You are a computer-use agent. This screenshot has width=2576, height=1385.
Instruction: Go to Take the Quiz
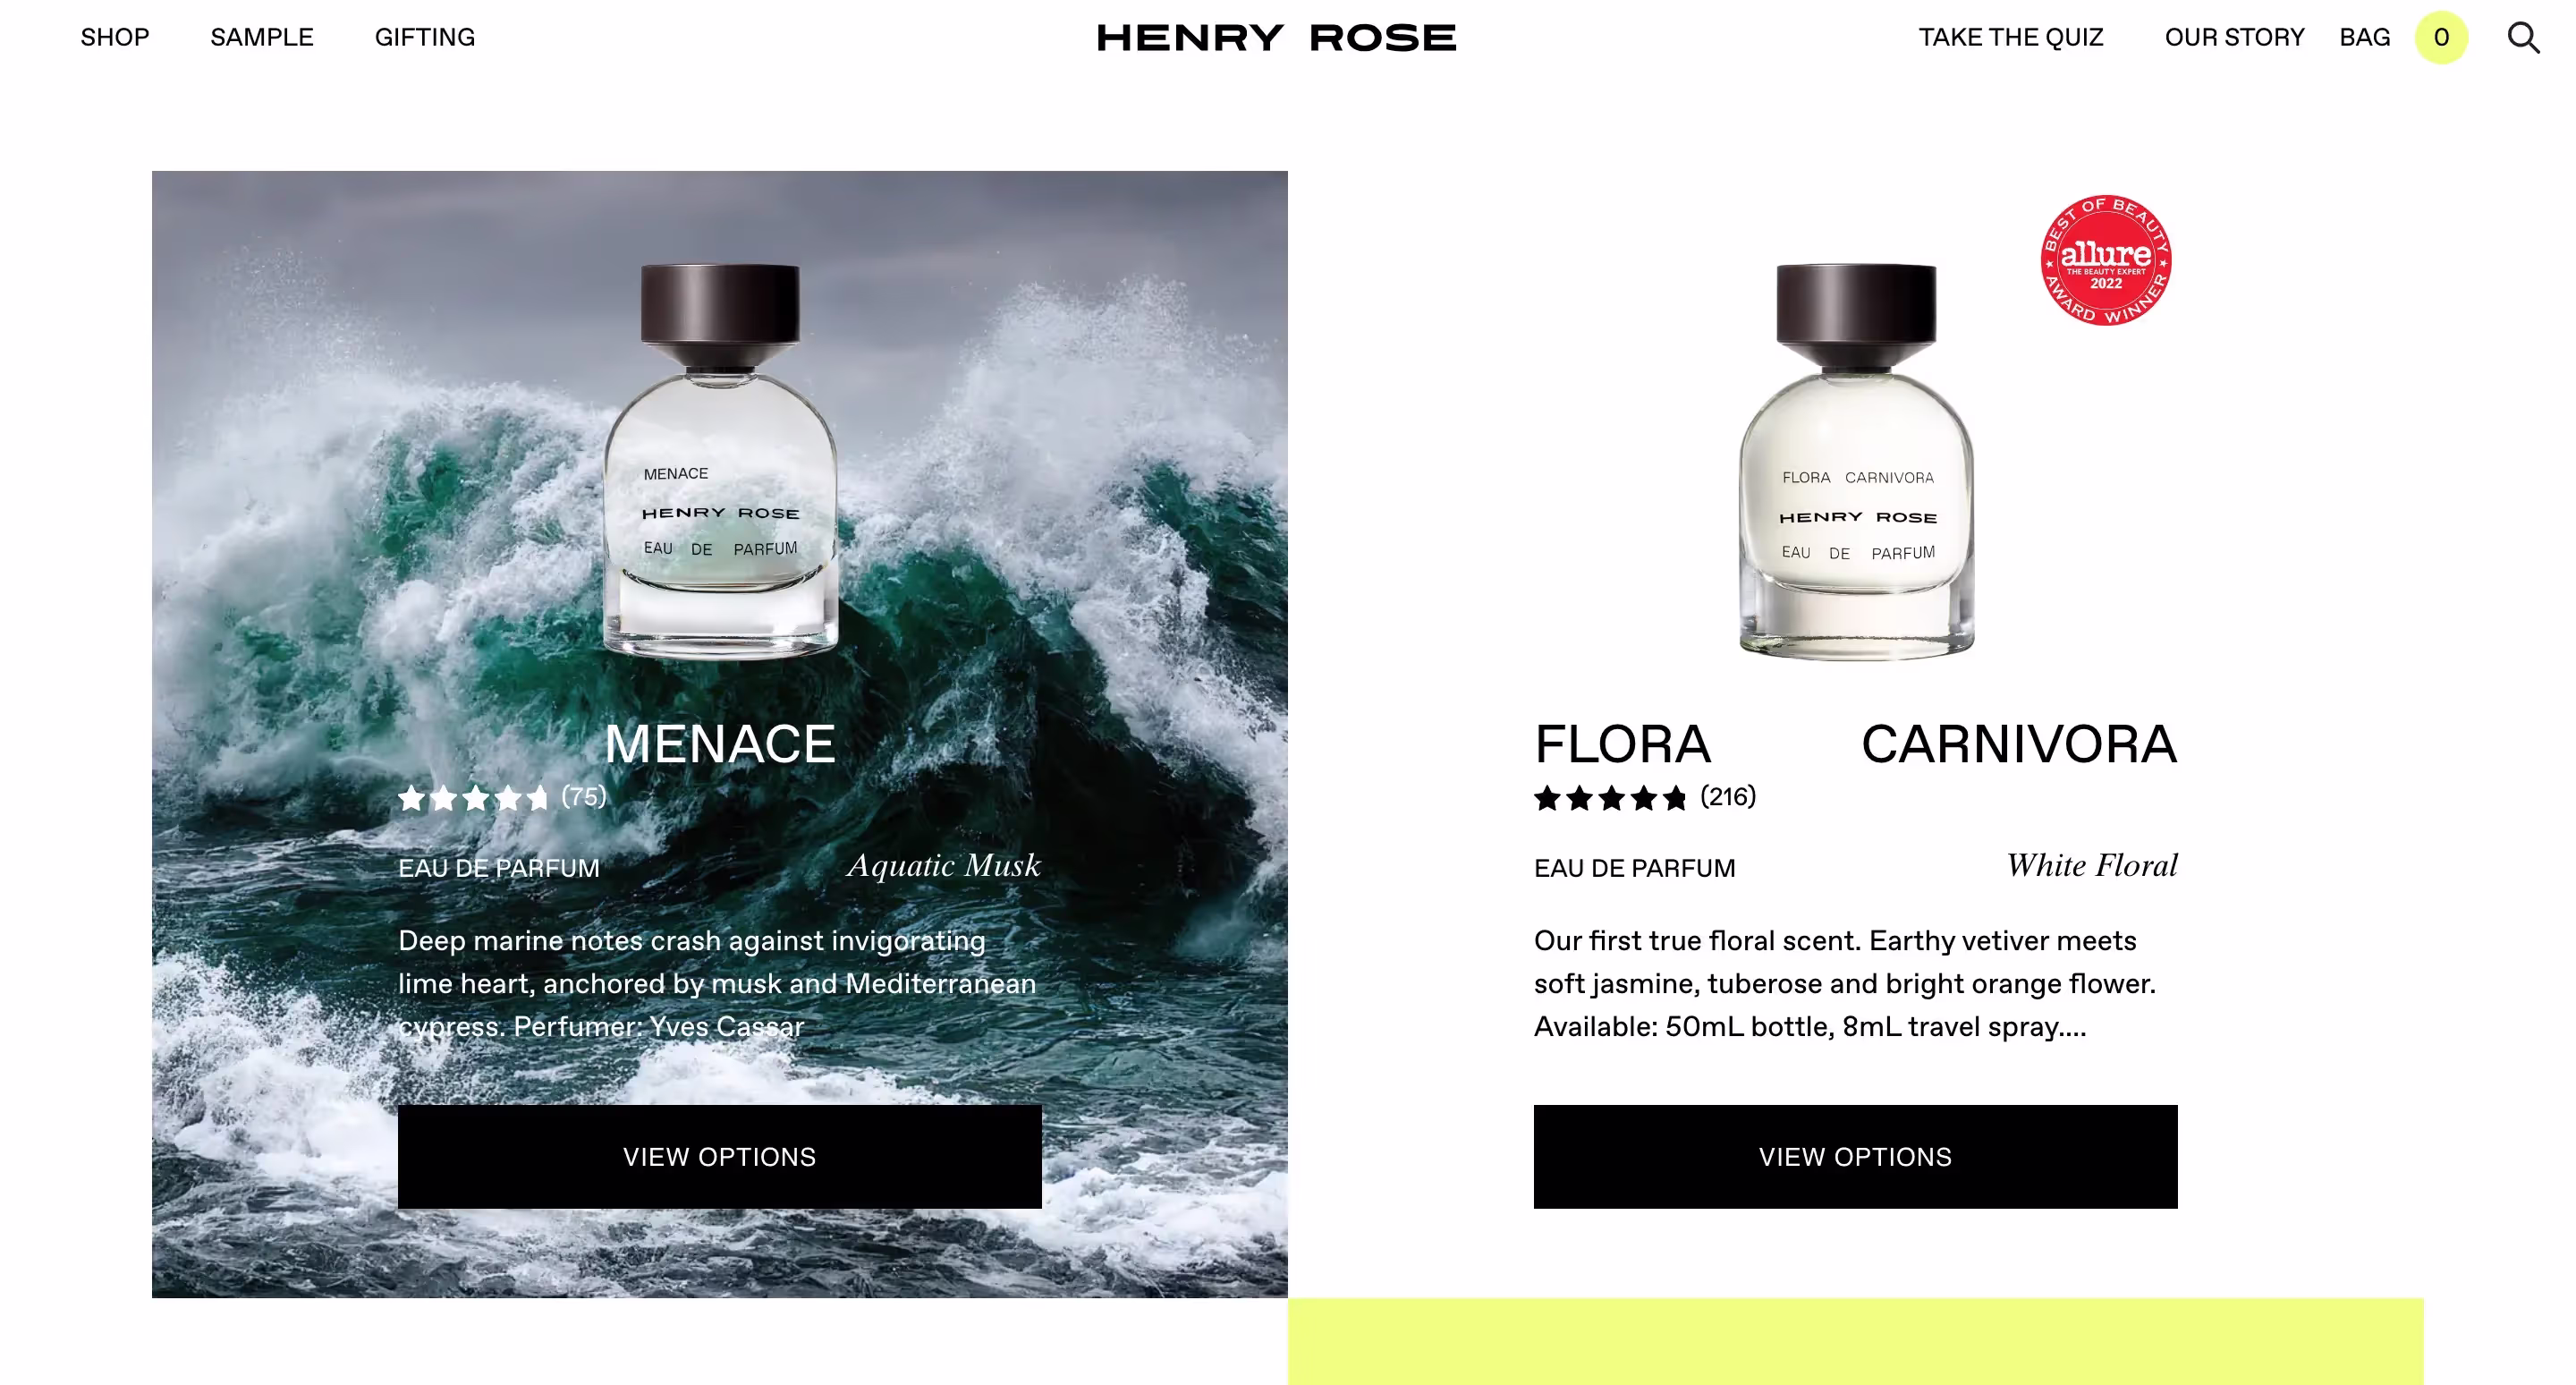pyautogui.click(x=2011, y=38)
